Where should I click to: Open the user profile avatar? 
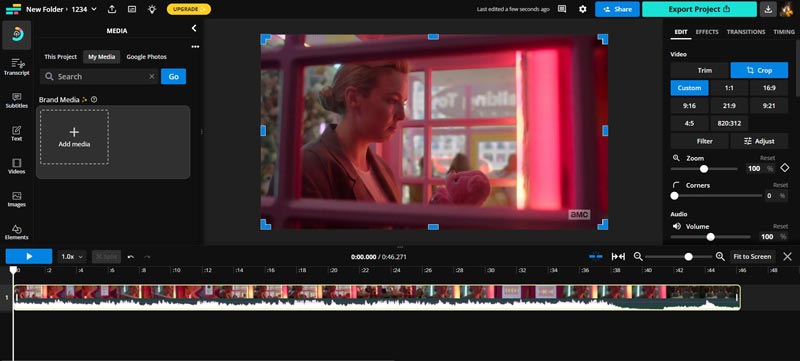click(786, 9)
